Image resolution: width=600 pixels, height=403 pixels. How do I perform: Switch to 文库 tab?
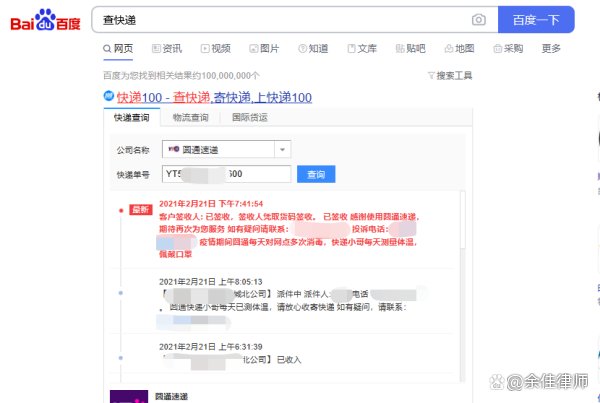(x=362, y=49)
